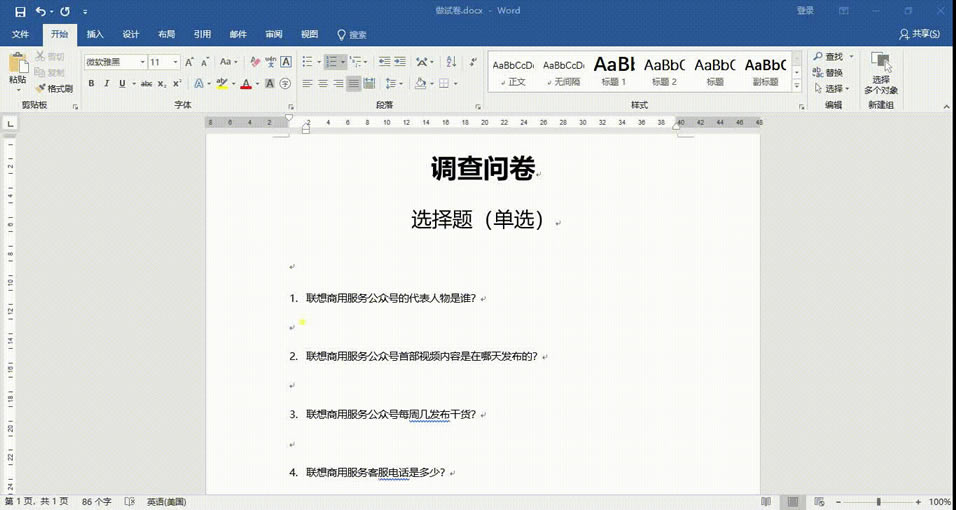This screenshot has height=510, width=956.
Task: Apply bulleted list icon
Action: point(308,62)
